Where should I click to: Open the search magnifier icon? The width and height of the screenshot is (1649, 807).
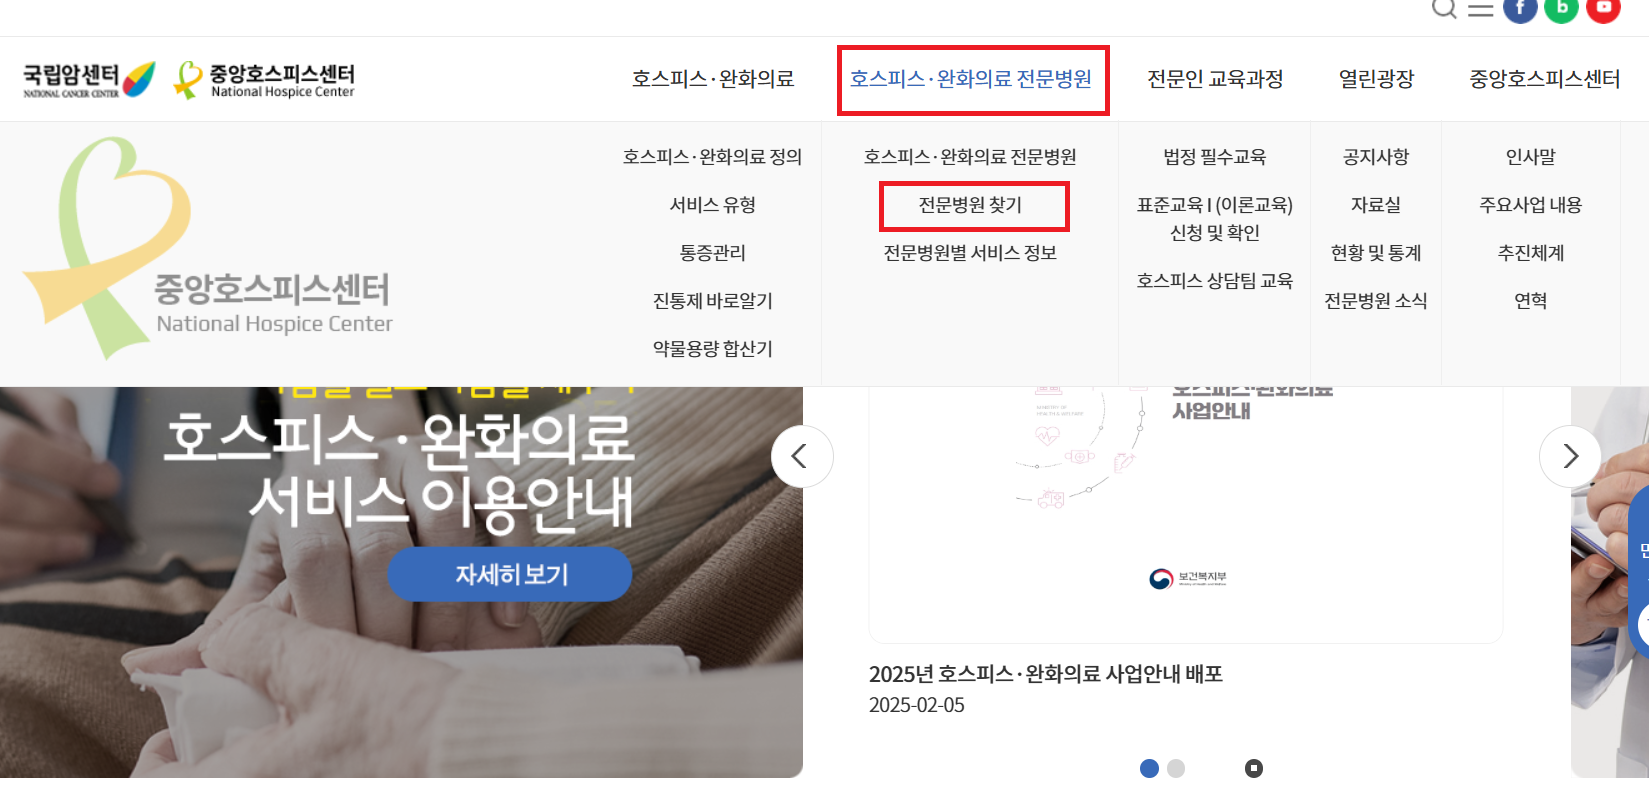coord(1443,8)
